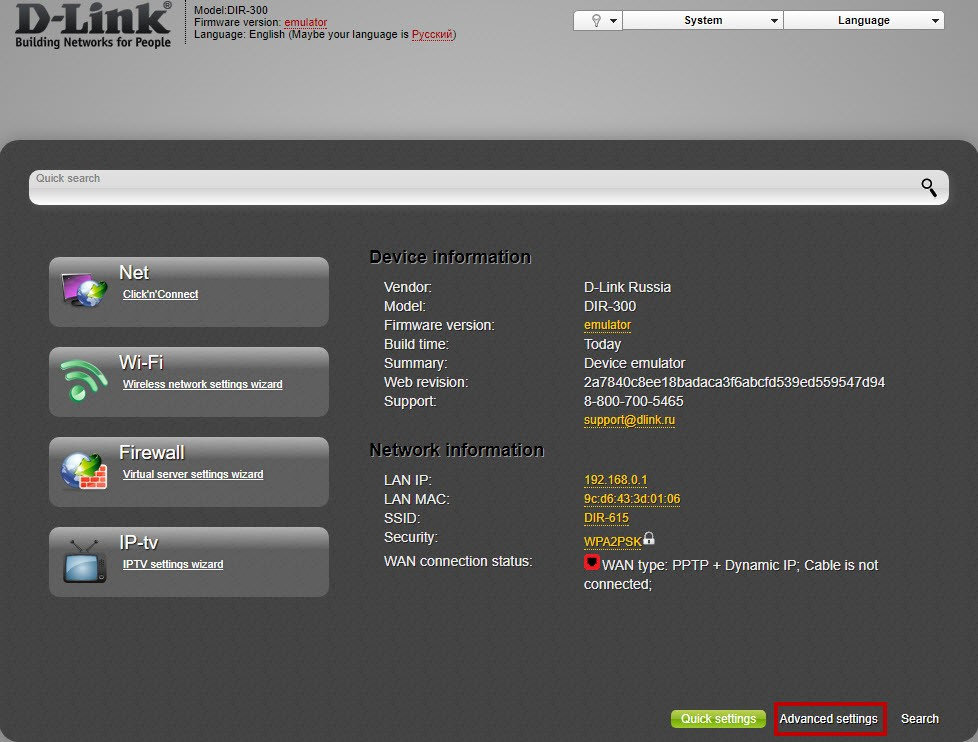Launch Wireless network settings wizard

(x=203, y=384)
